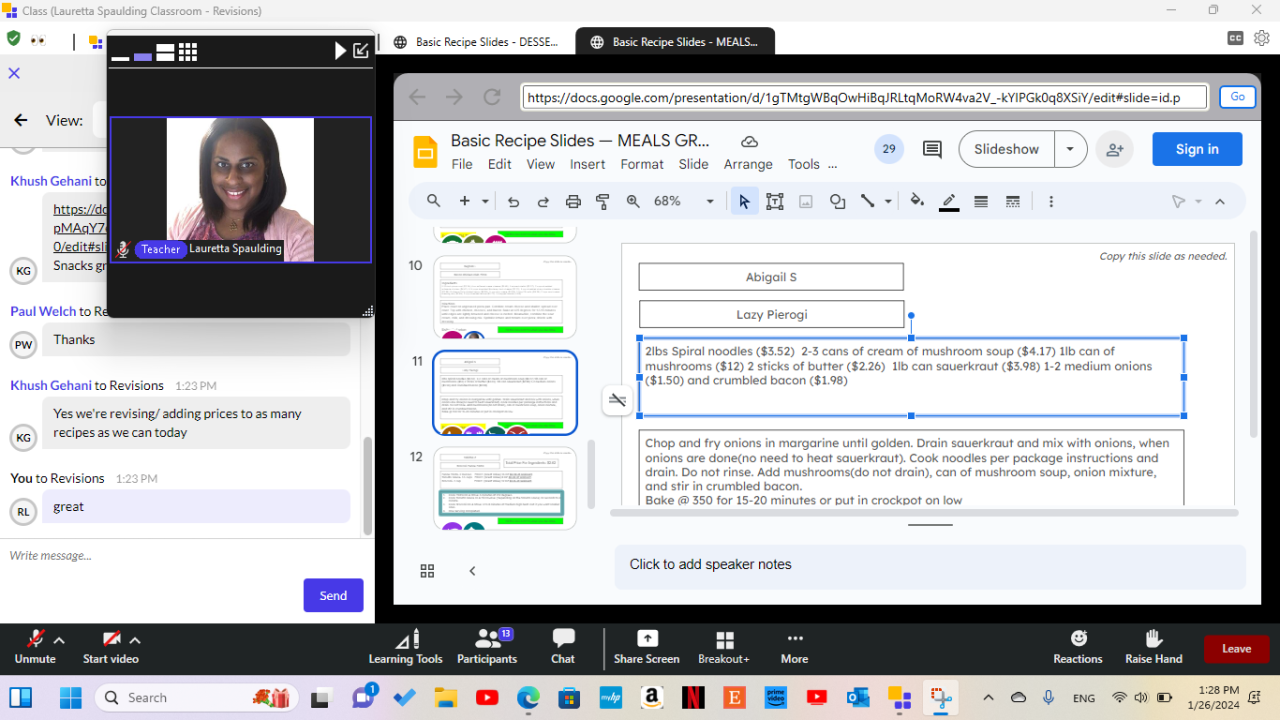1280x720 pixels.
Task: Click the Share add-person icon
Action: click(1115, 149)
